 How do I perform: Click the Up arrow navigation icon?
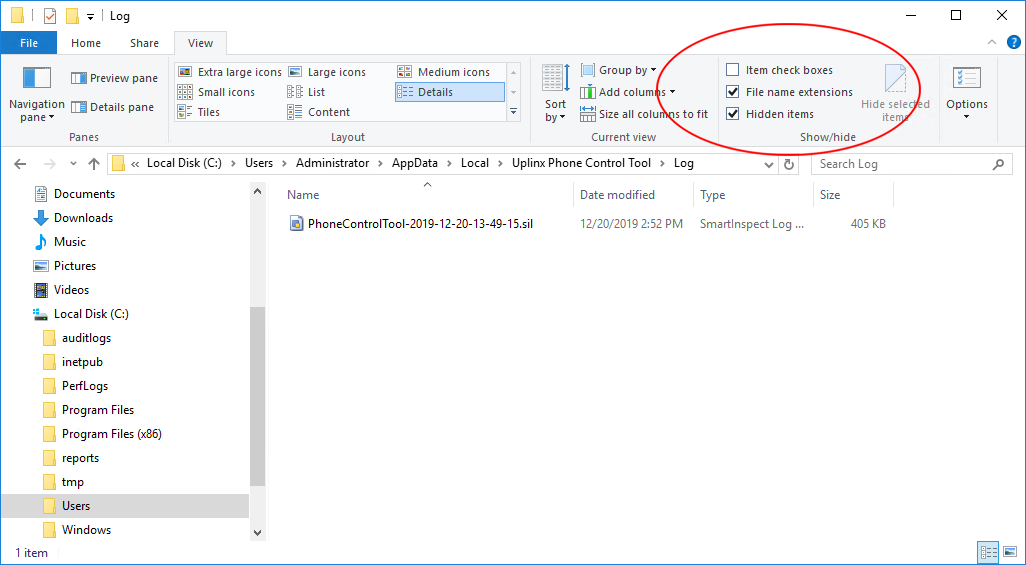click(x=94, y=164)
